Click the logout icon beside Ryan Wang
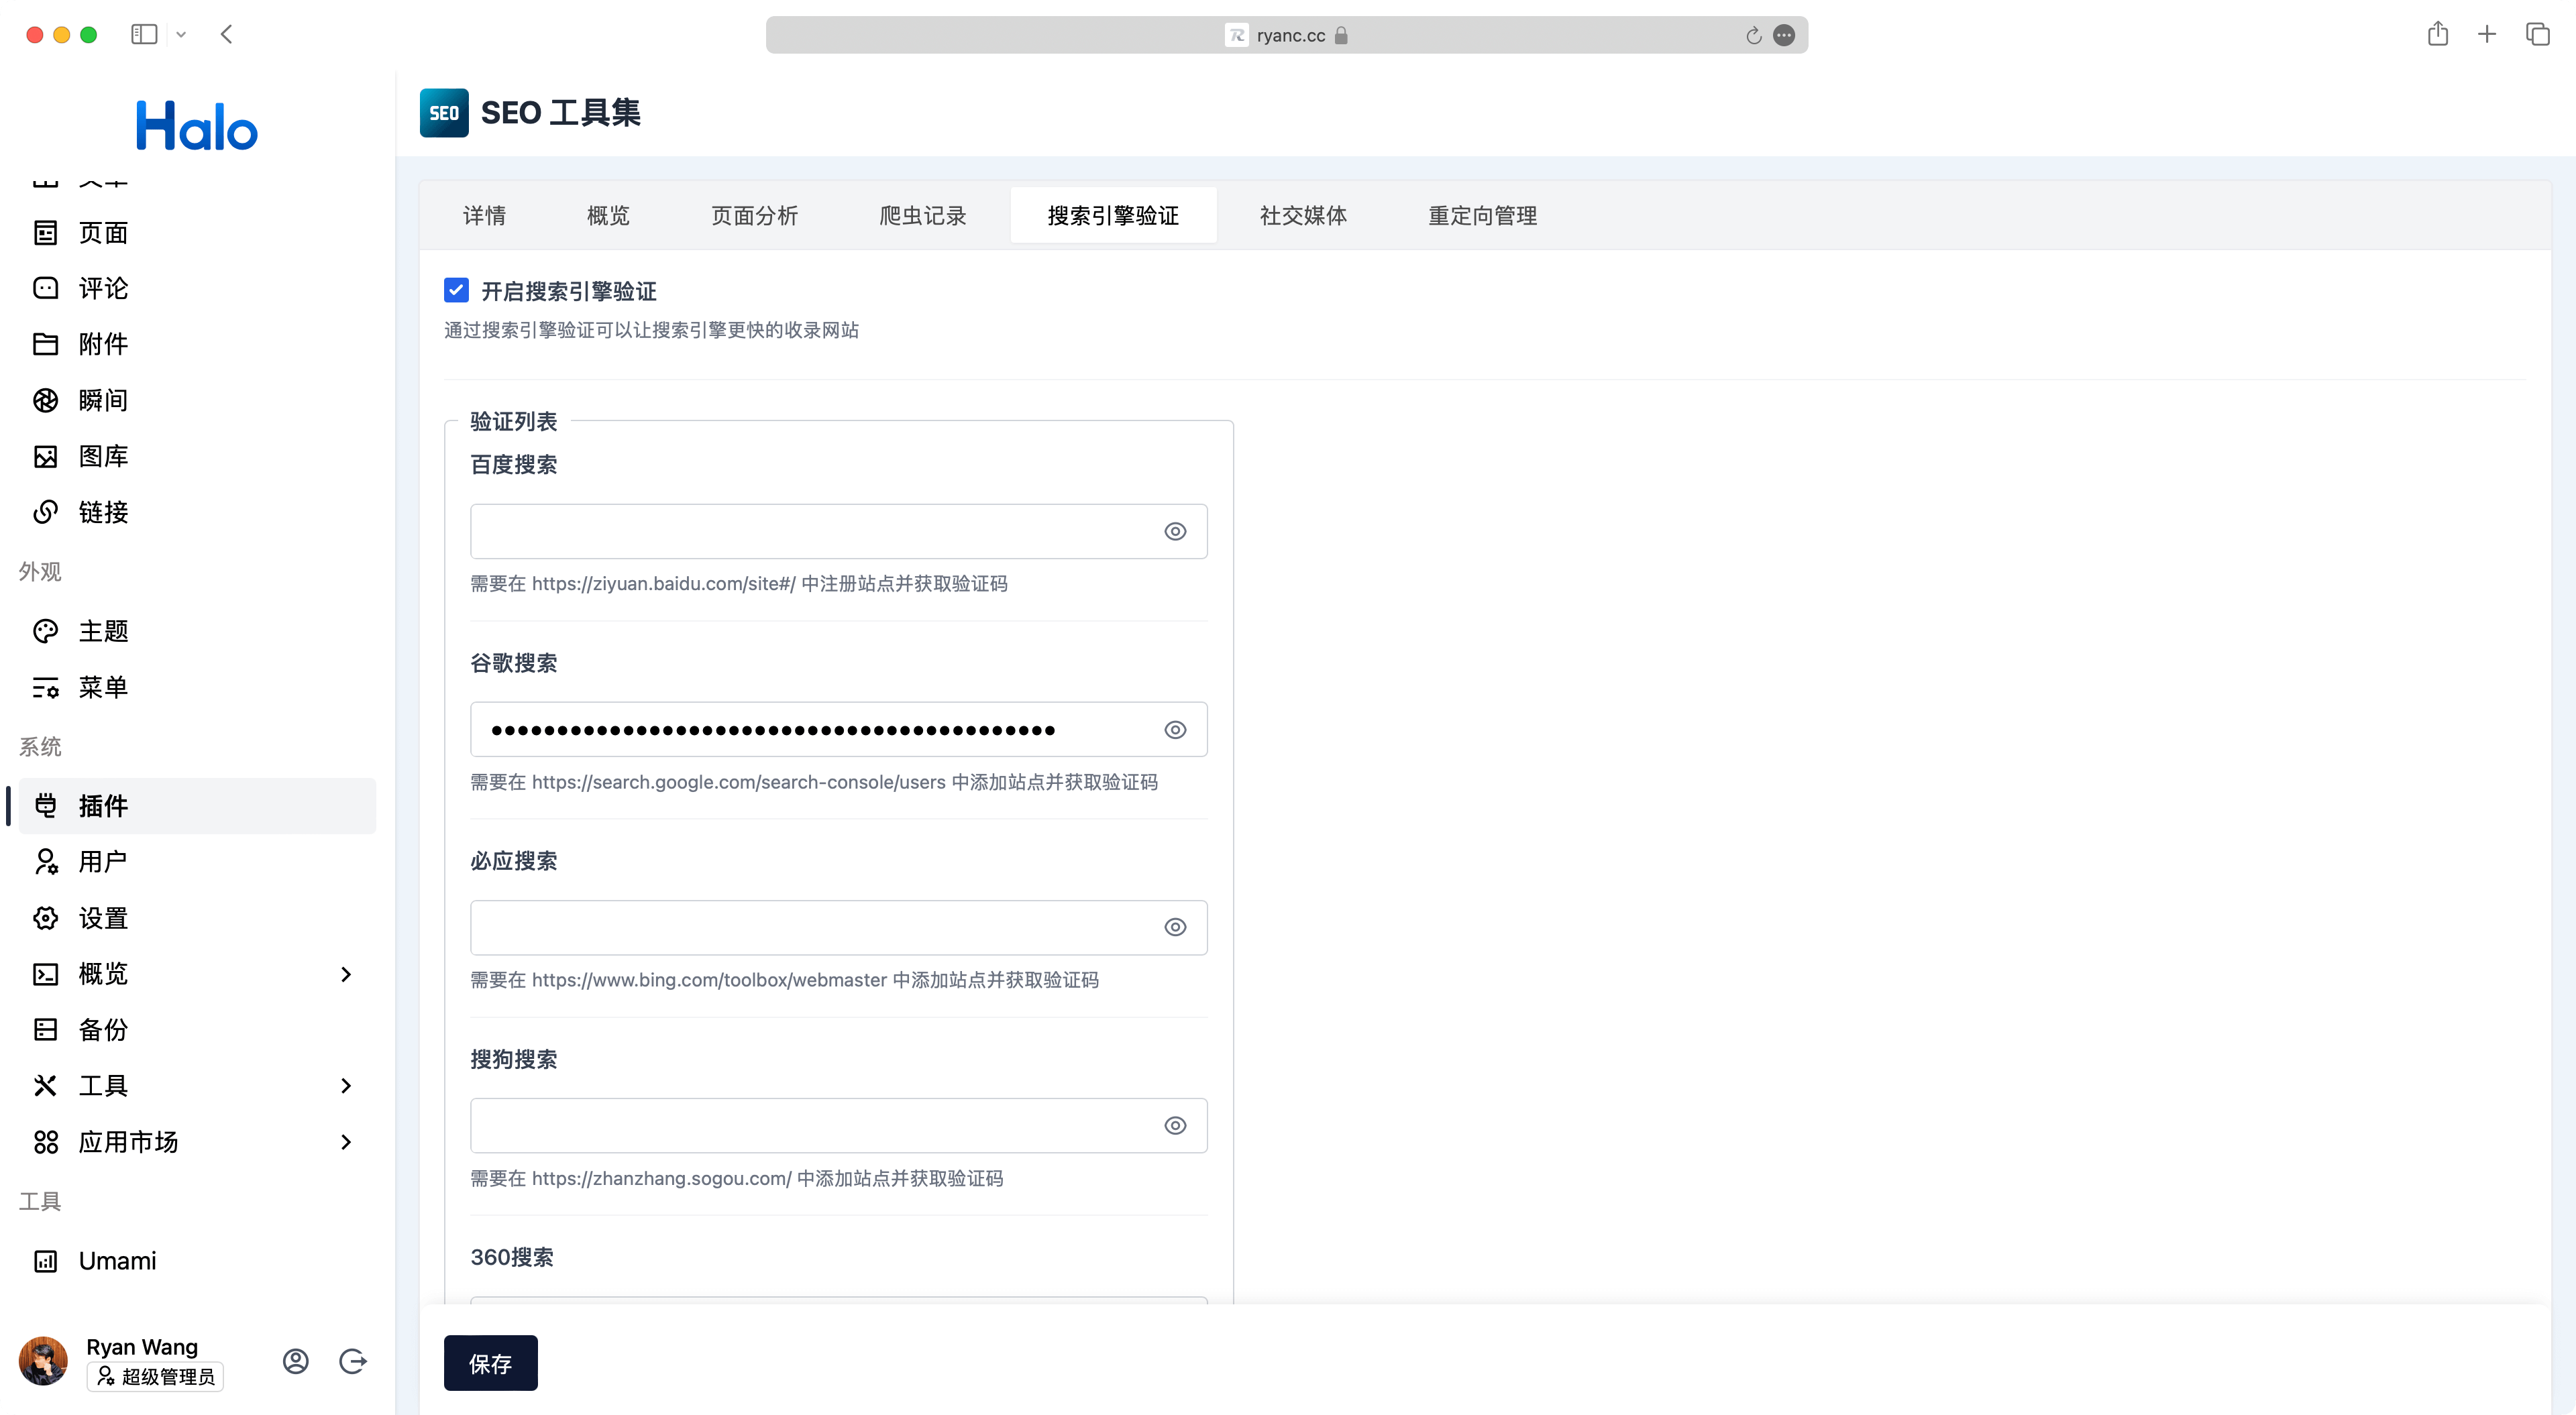The height and width of the screenshot is (1415, 2576). coord(353,1361)
